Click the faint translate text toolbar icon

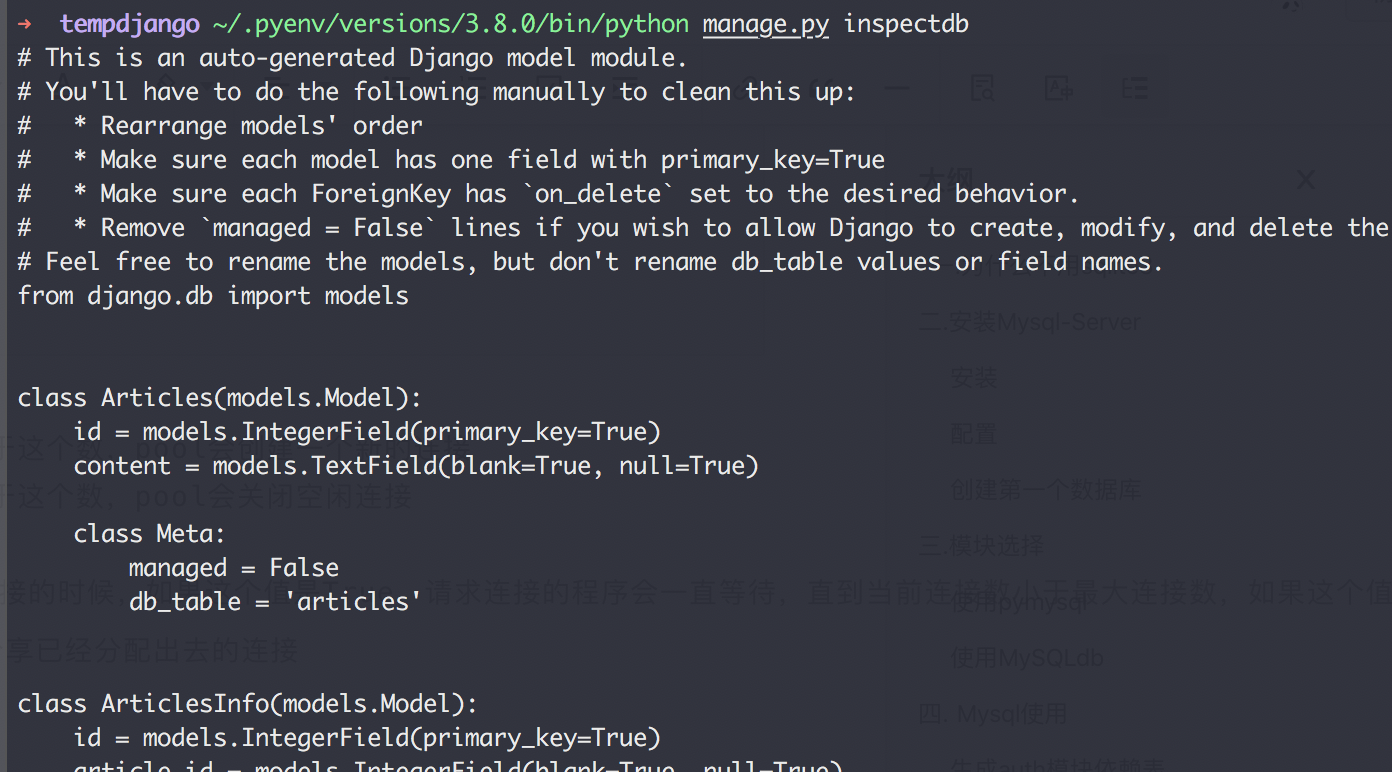point(1058,89)
